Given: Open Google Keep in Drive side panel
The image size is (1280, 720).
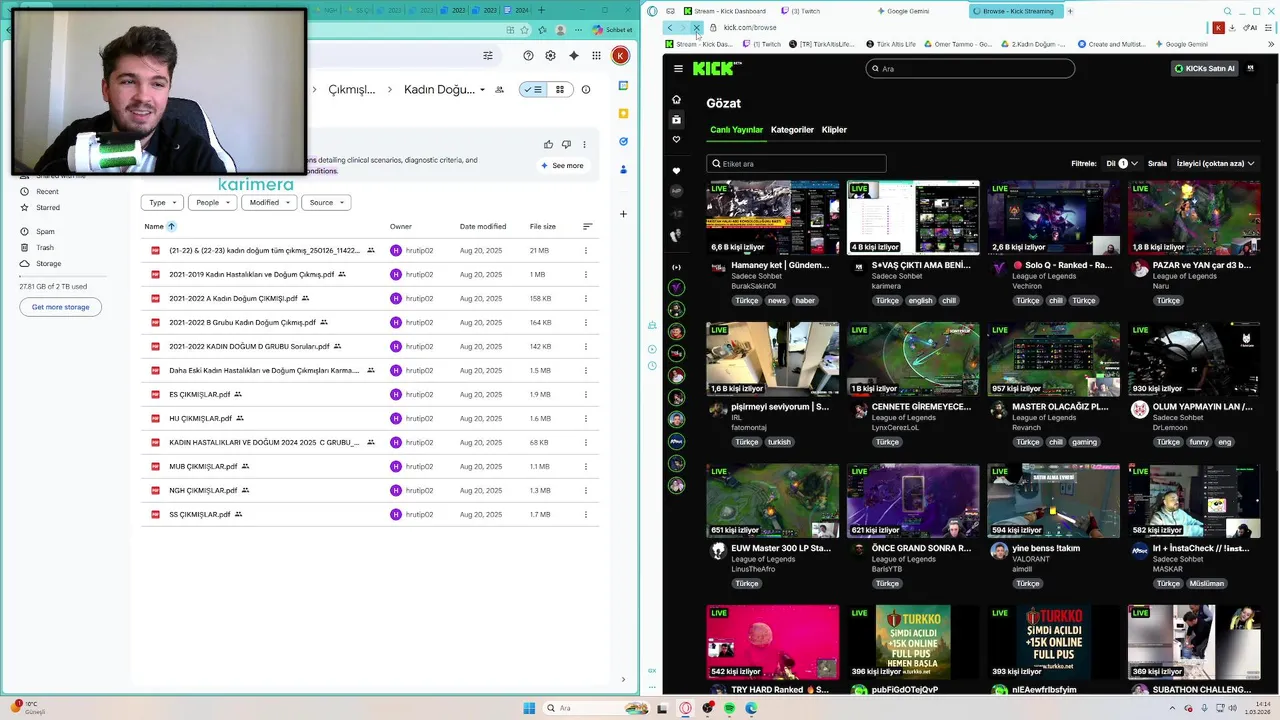Looking at the screenshot, I should pyautogui.click(x=623, y=114).
